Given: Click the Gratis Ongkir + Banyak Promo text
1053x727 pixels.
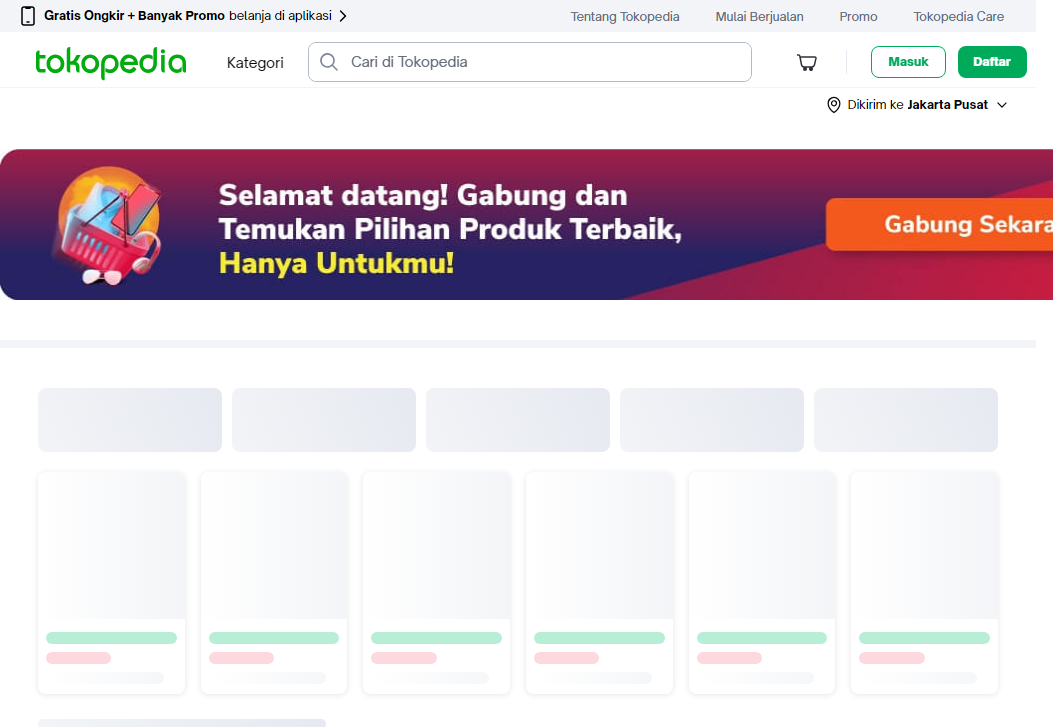Looking at the screenshot, I should [x=134, y=15].
